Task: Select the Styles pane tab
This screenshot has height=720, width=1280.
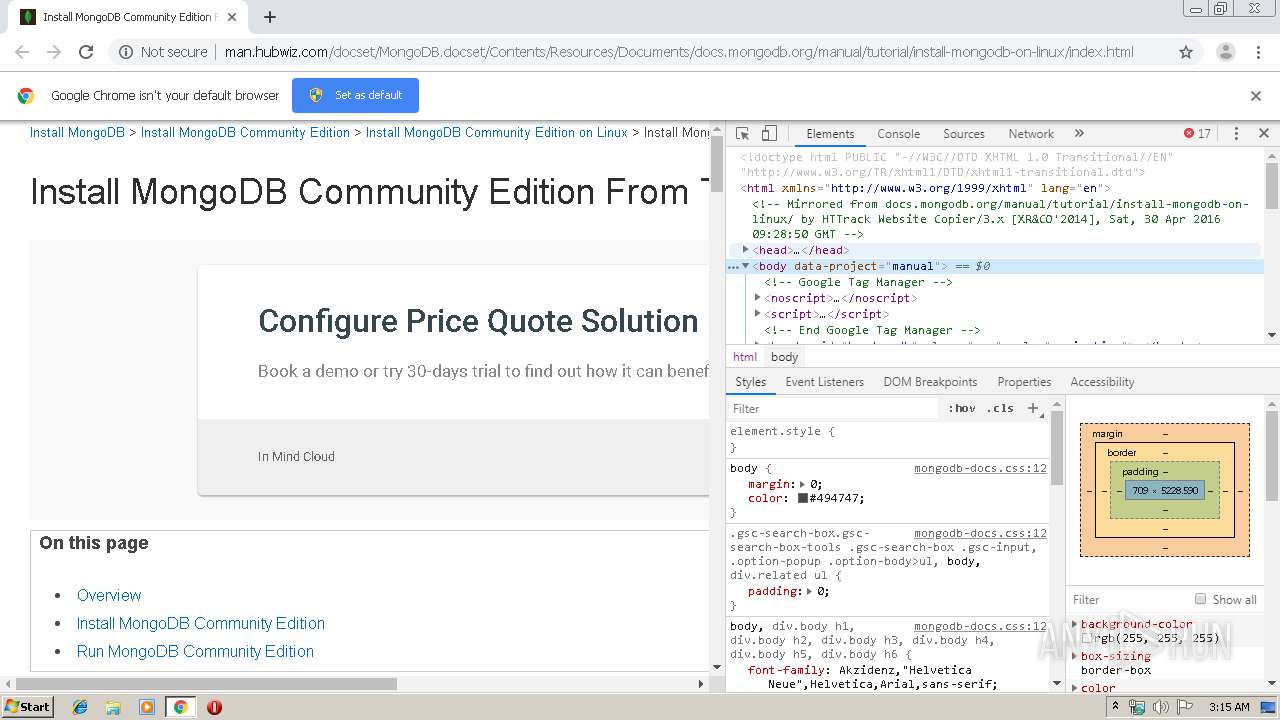Action: point(750,382)
